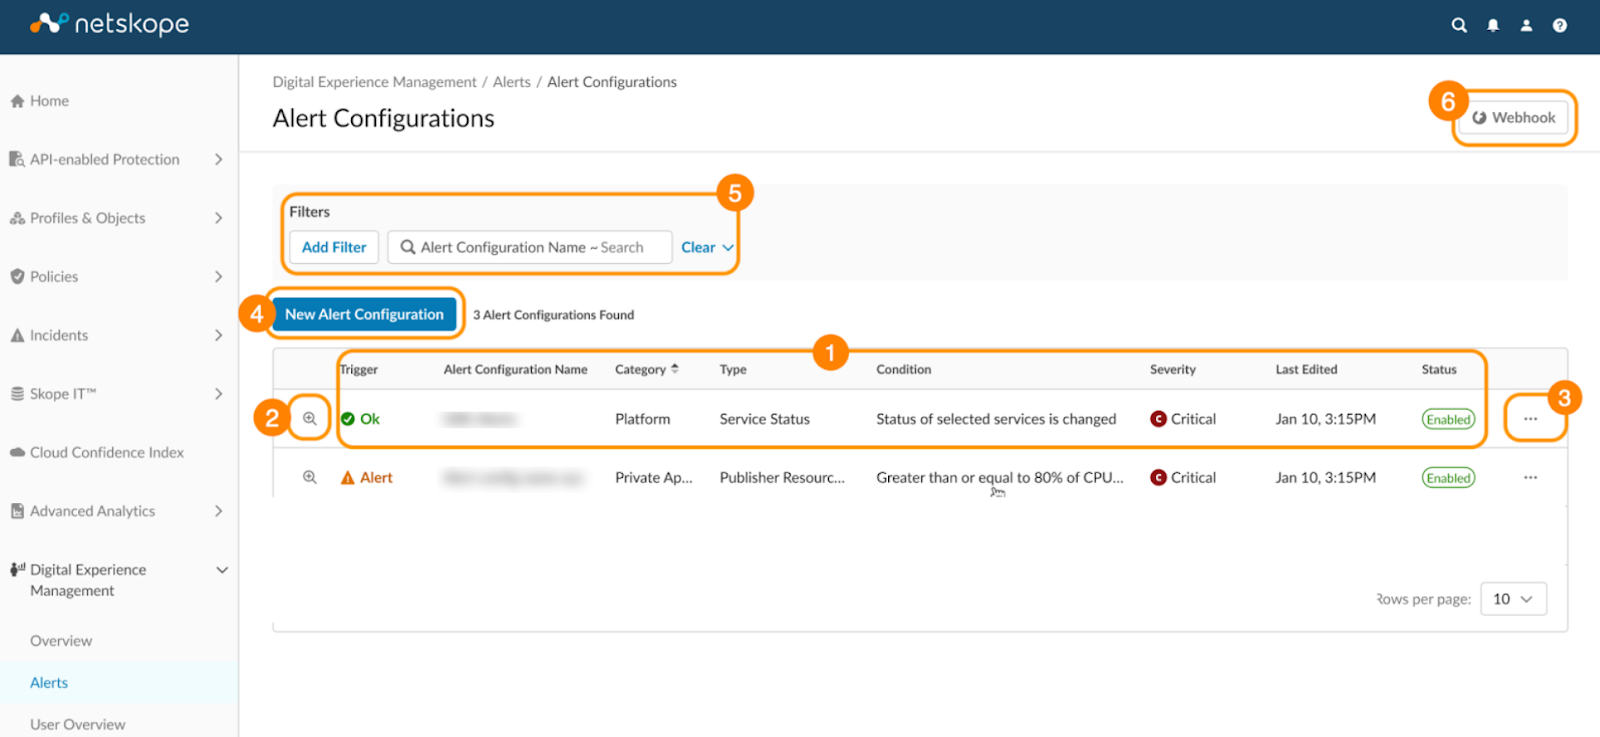The height and width of the screenshot is (737, 1600).
Task: Expand API-enabled Protection chevron
Action: click(x=219, y=159)
